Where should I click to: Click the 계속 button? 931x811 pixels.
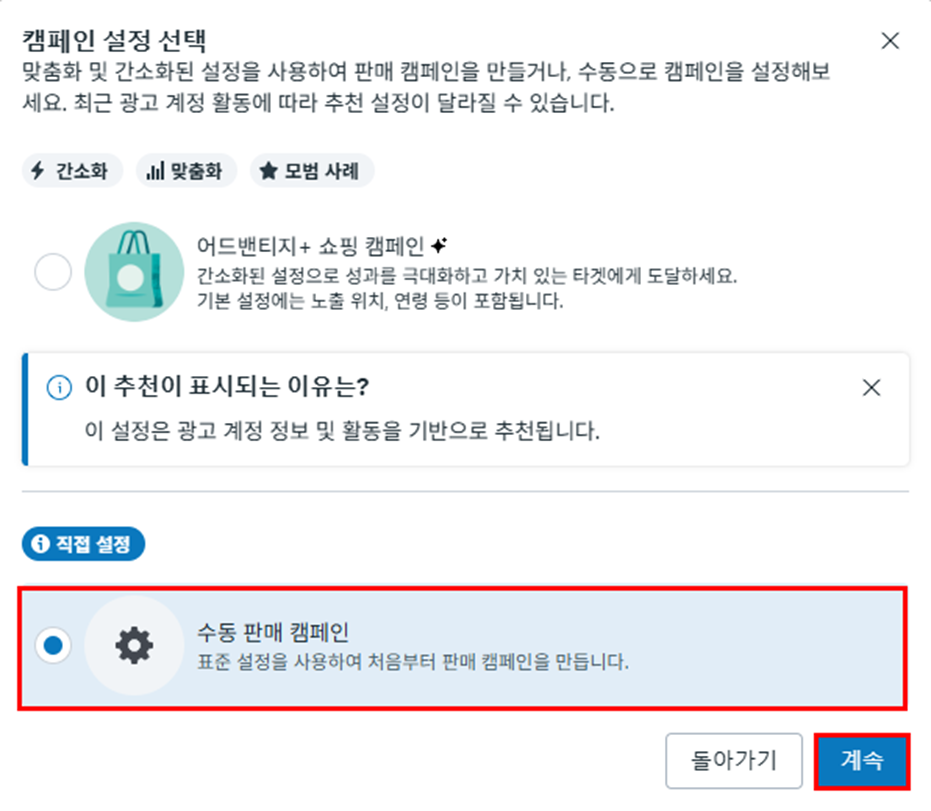coord(862,761)
